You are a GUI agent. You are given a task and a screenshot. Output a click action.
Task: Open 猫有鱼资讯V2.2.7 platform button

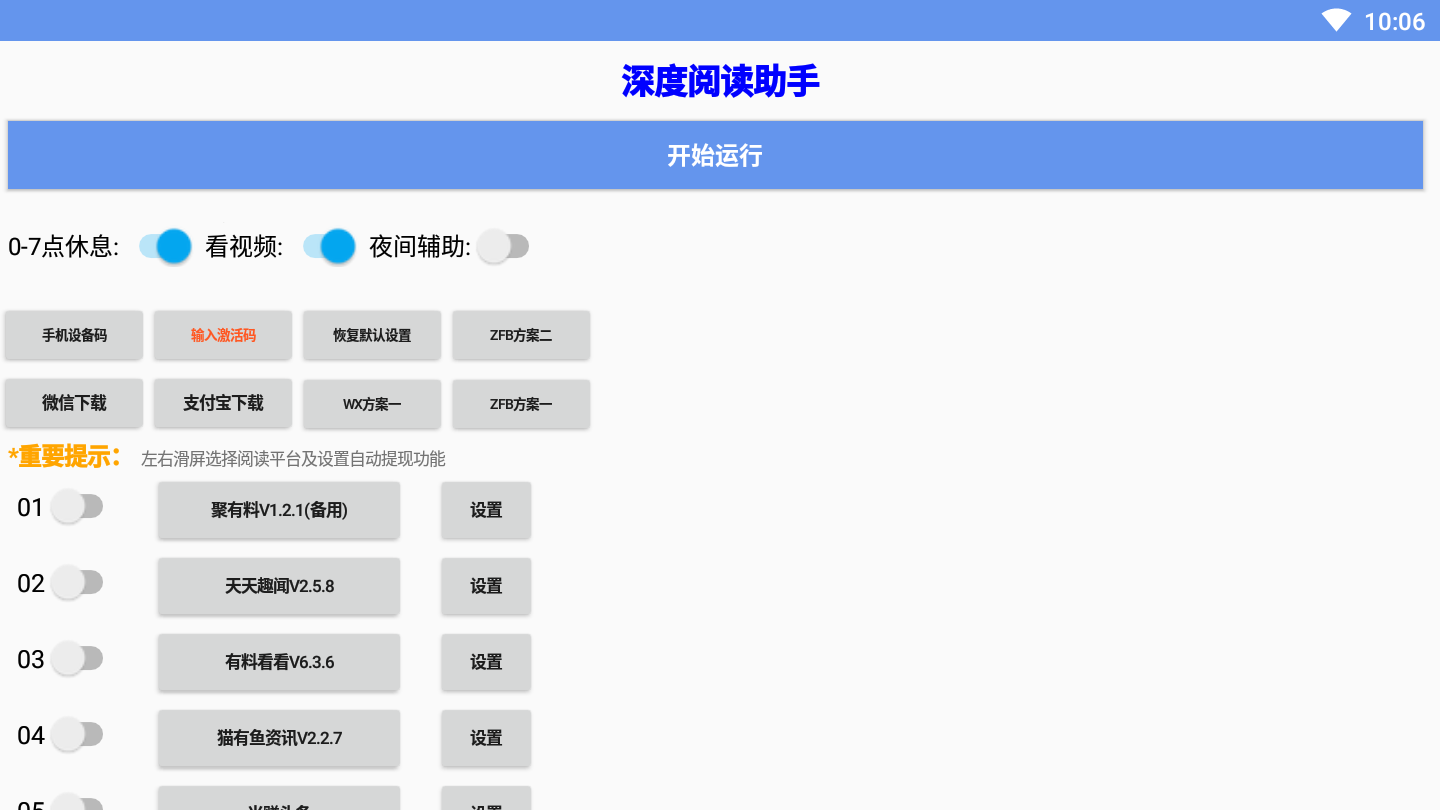pos(279,738)
